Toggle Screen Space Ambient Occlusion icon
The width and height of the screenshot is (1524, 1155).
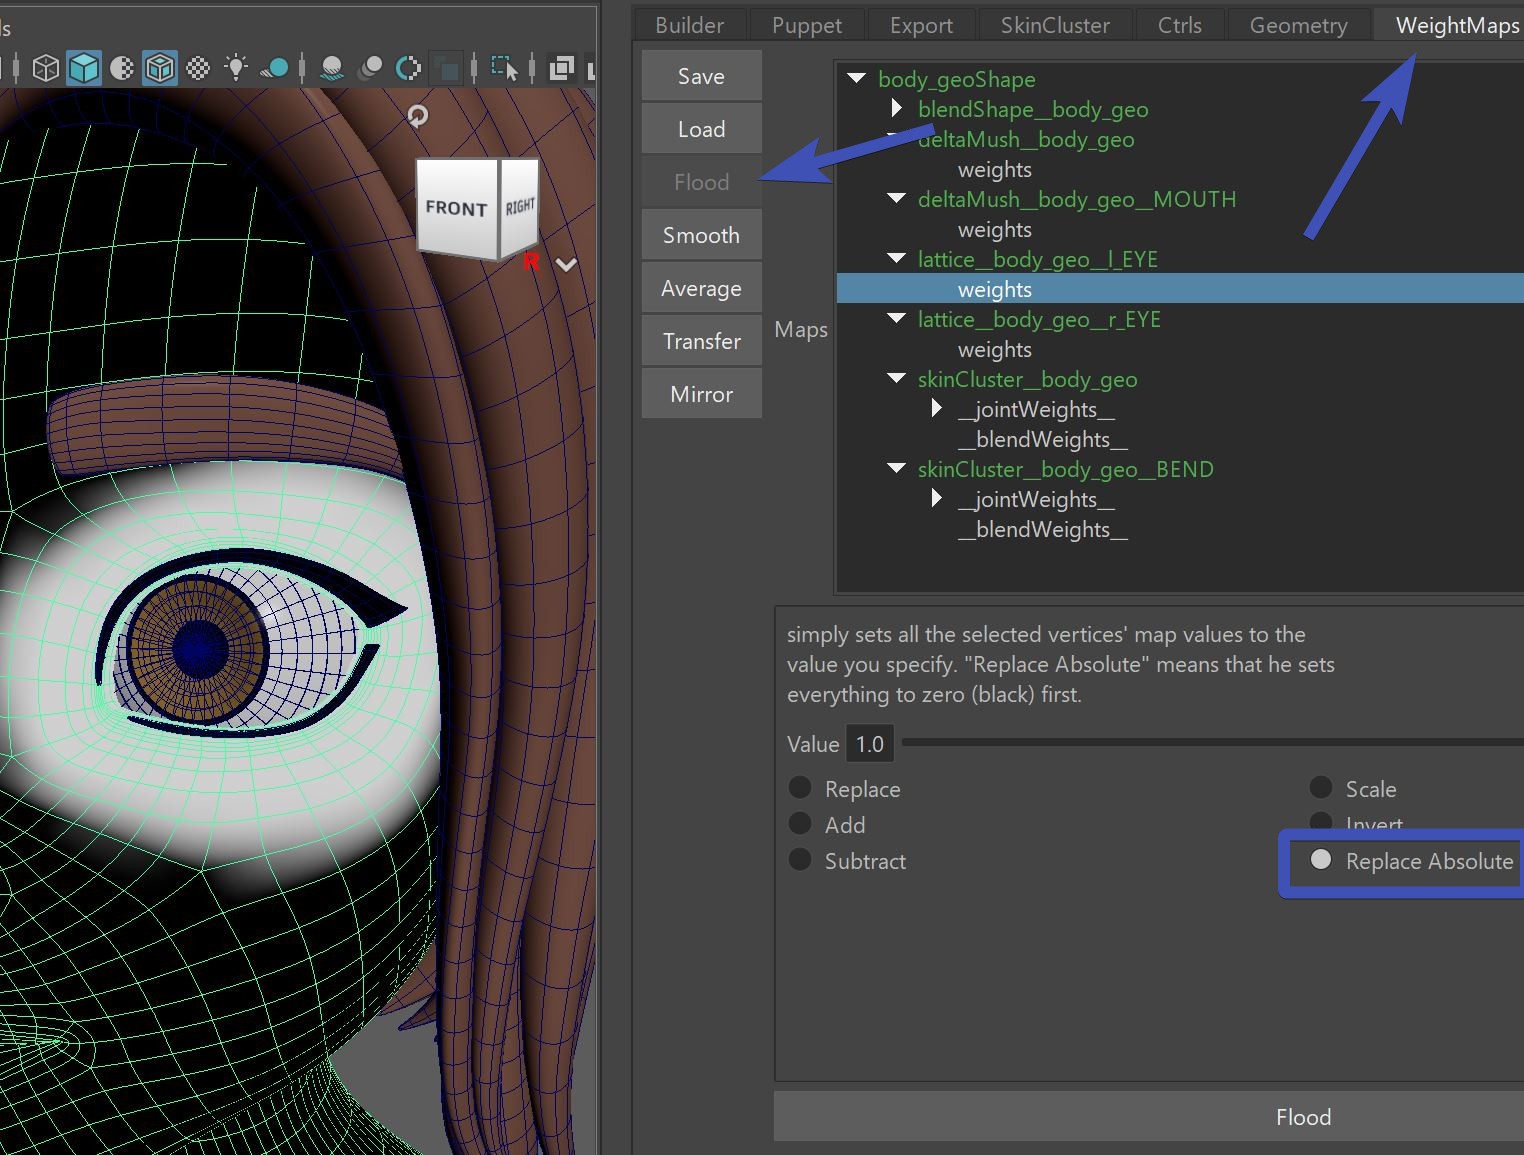pos(332,68)
